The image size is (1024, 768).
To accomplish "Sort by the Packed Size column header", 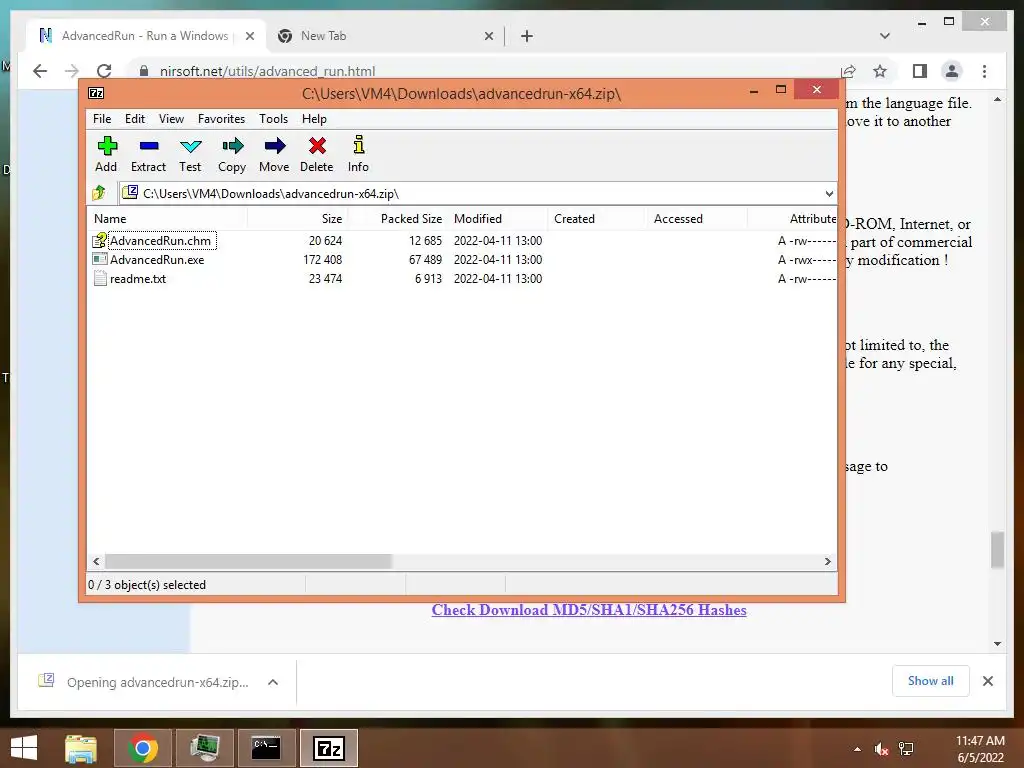I will point(396,219).
